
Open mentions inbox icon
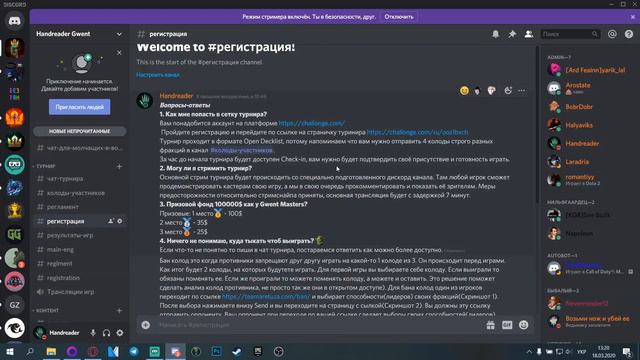point(612,34)
